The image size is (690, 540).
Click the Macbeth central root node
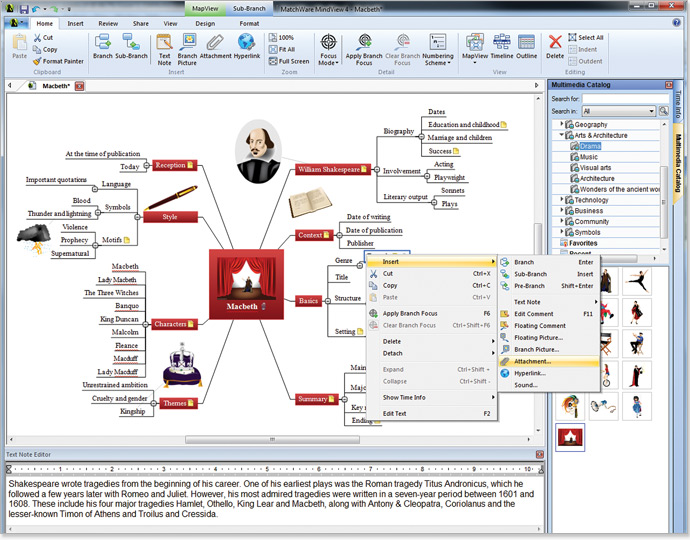(x=246, y=284)
